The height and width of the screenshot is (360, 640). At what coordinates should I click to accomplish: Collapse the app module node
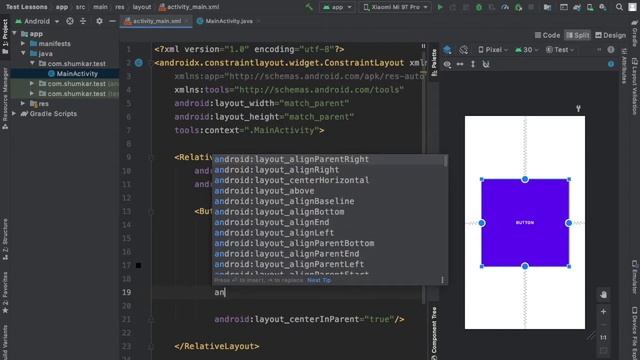click(x=14, y=33)
